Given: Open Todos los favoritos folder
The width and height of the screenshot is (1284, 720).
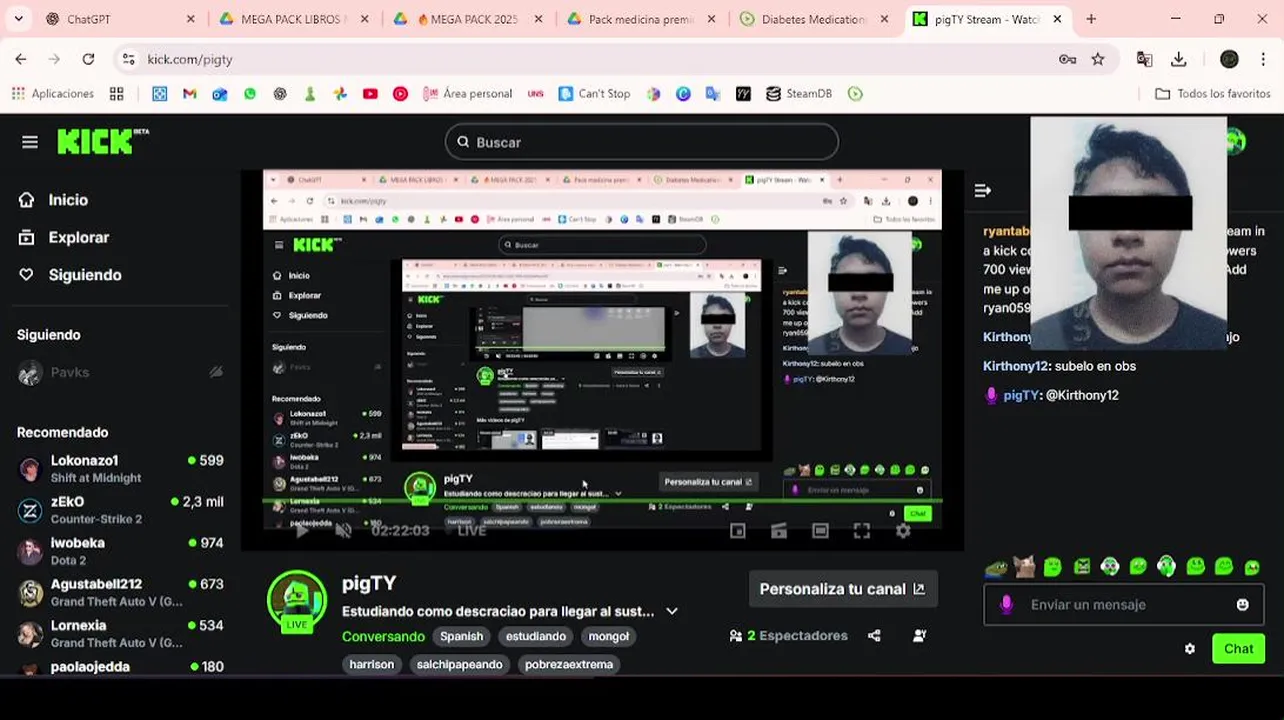Looking at the screenshot, I should (1212, 93).
